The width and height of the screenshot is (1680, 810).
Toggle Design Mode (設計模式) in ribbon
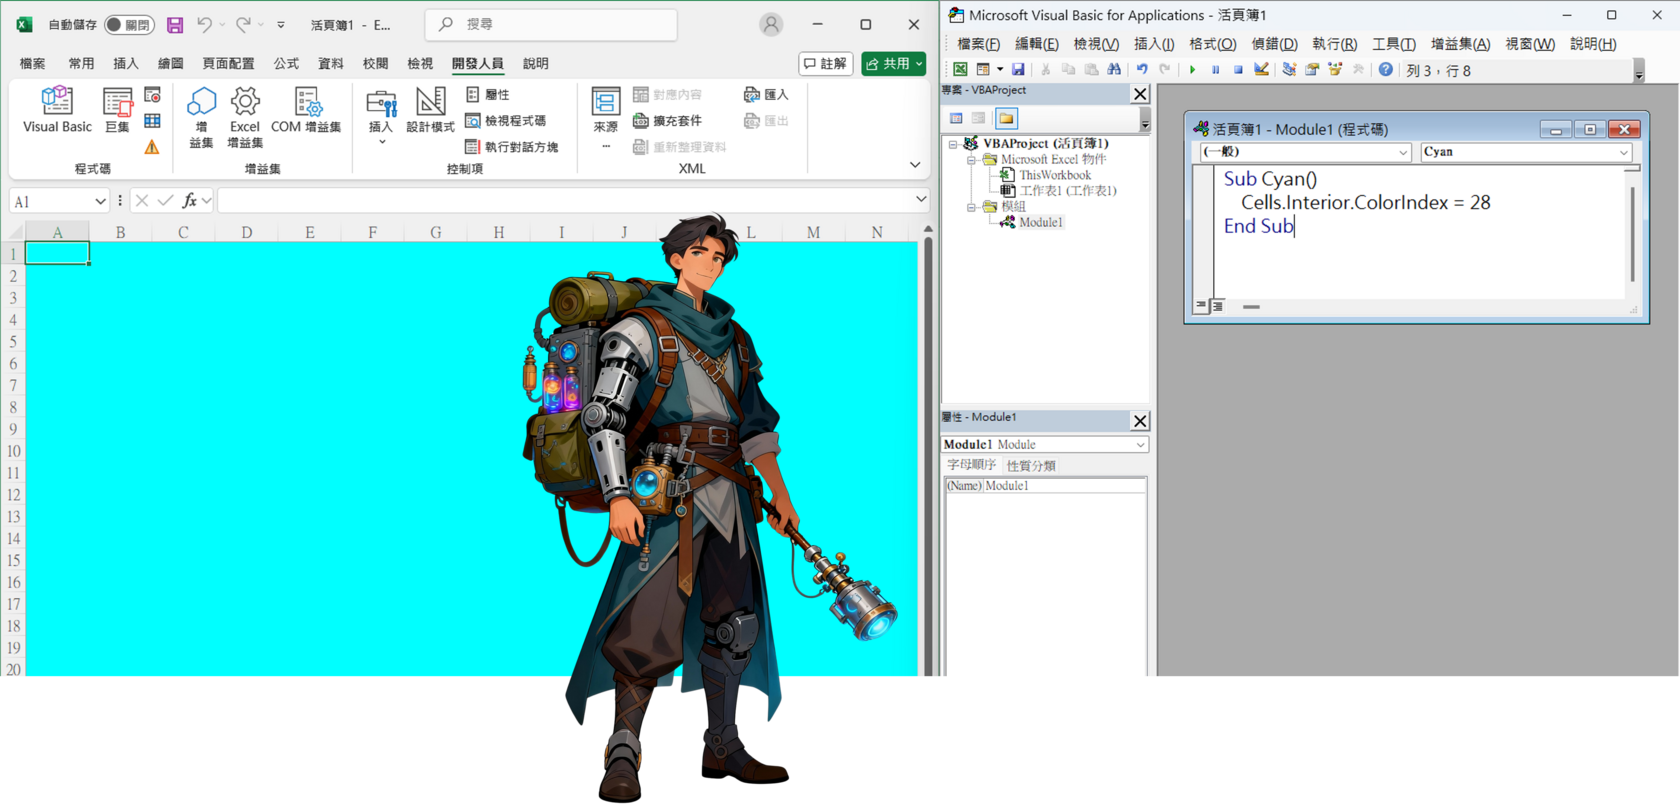pyautogui.click(x=430, y=109)
